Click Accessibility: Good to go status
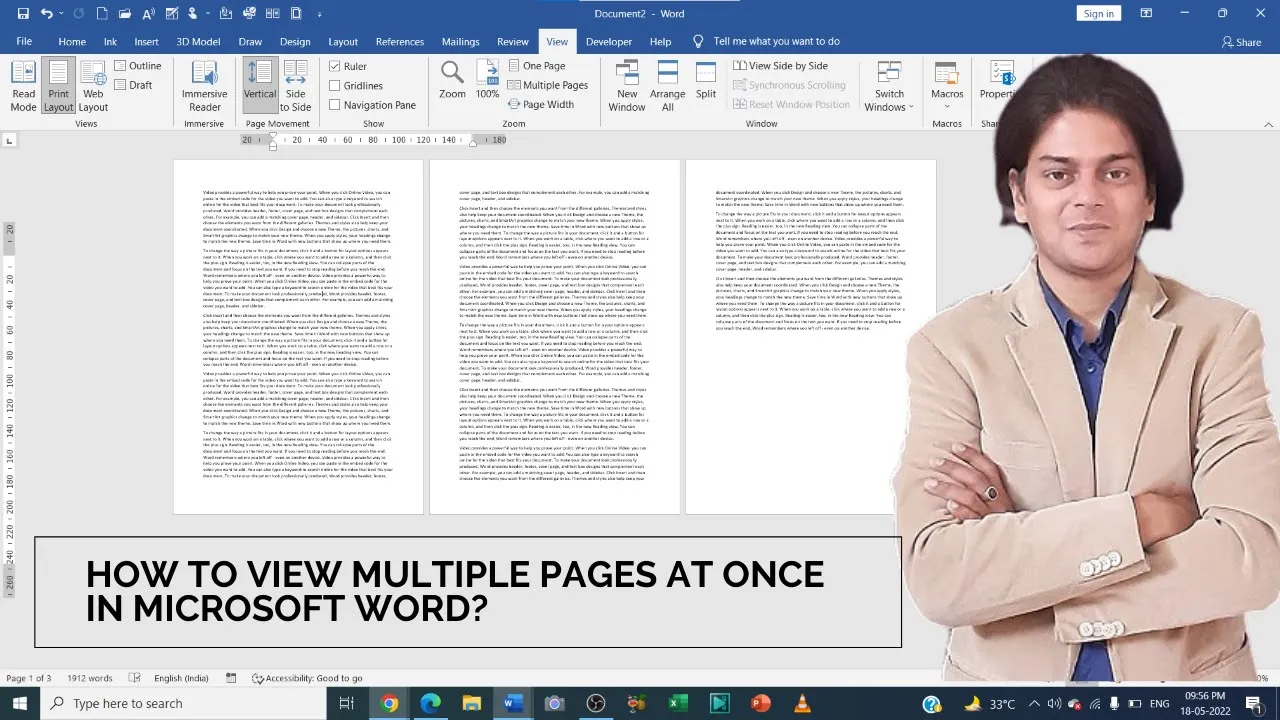The image size is (1280, 720). pos(308,678)
